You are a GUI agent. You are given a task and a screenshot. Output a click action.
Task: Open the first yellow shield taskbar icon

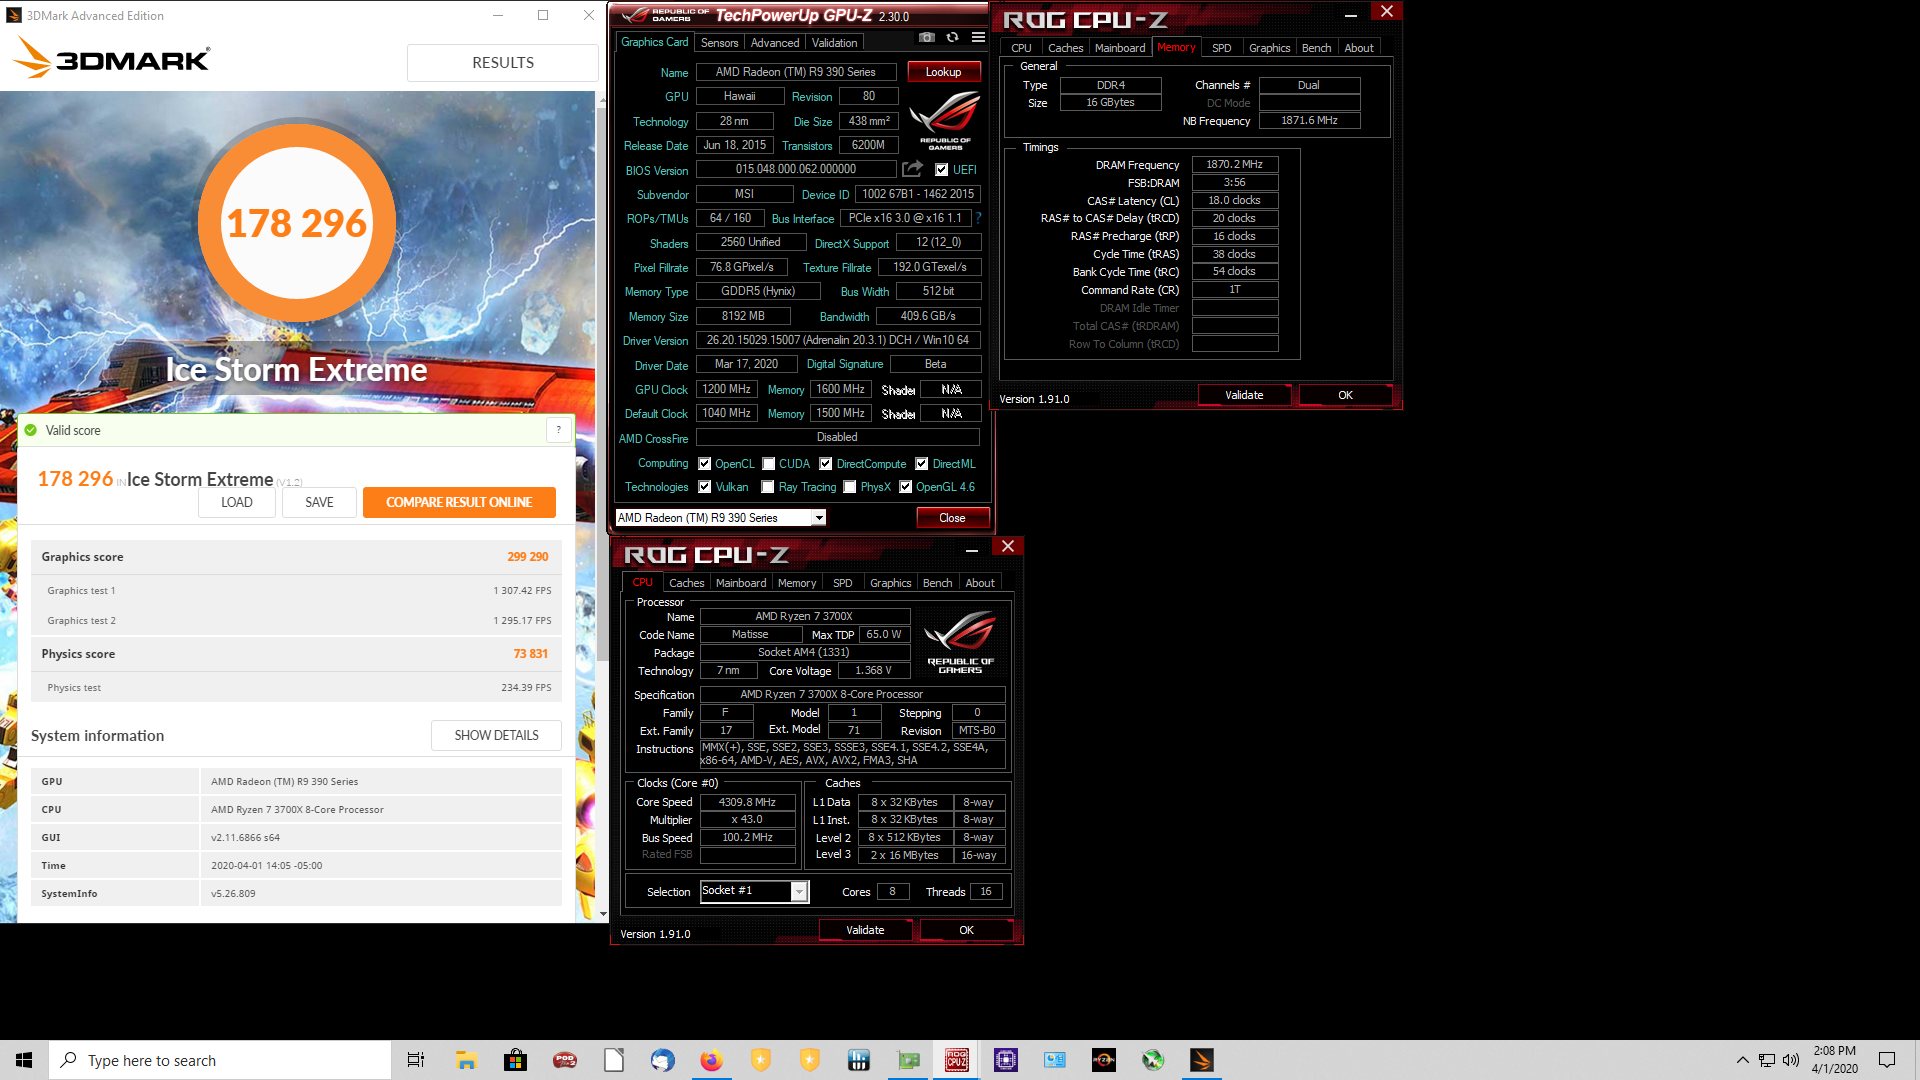[761, 1060]
